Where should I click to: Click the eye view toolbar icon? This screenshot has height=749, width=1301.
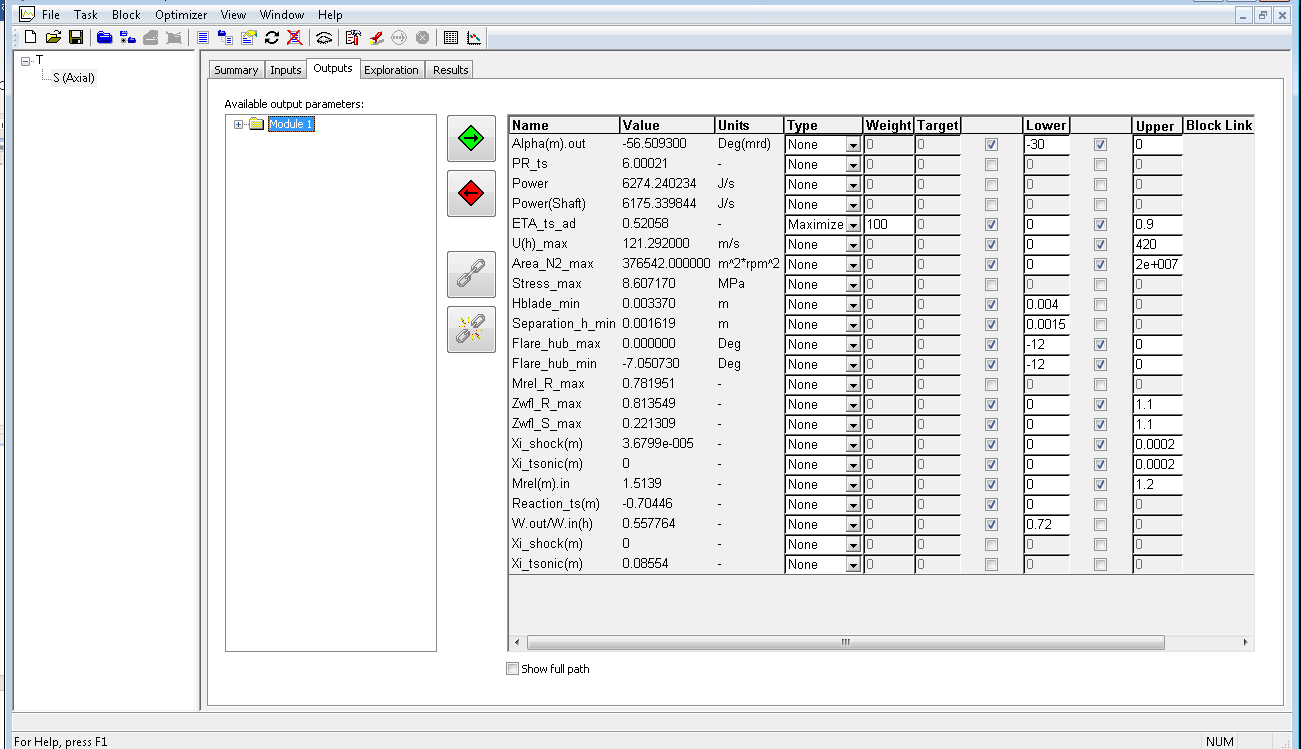pos(324,38)
